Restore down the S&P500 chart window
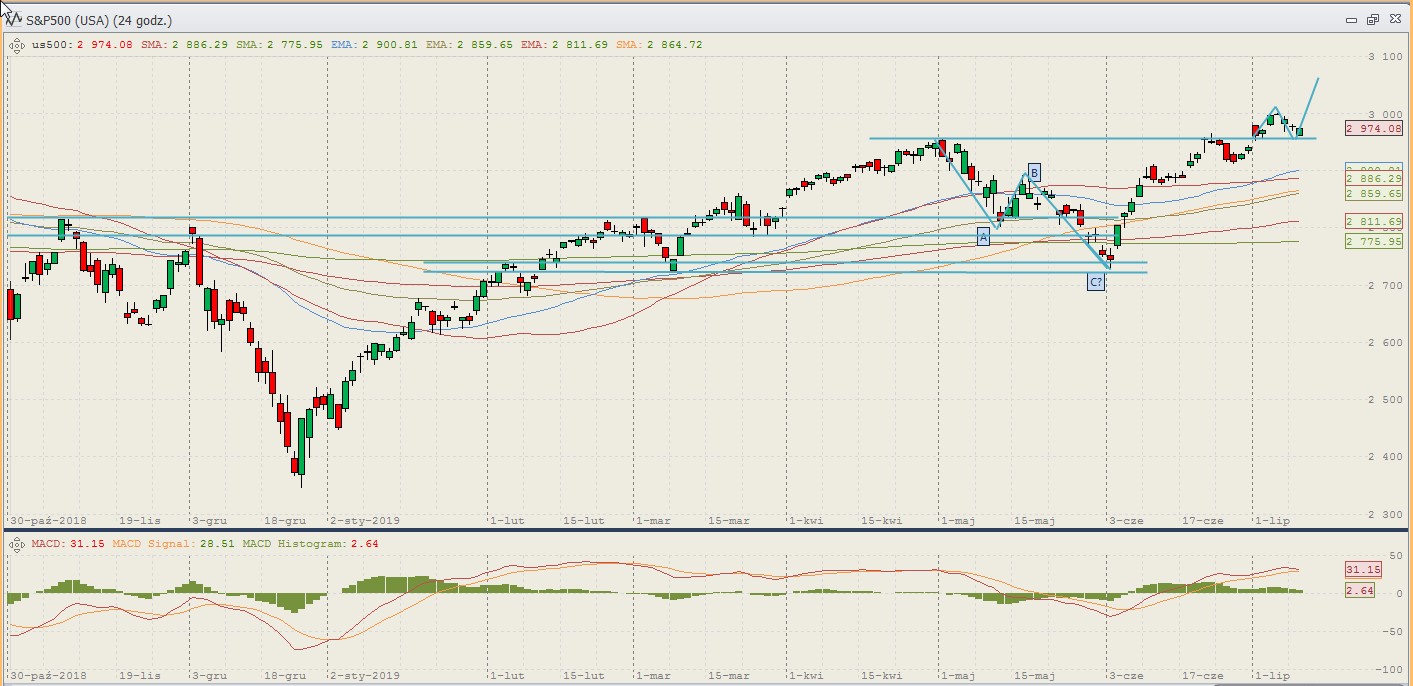The image size is (1413, 686). tap(1372, 19)
